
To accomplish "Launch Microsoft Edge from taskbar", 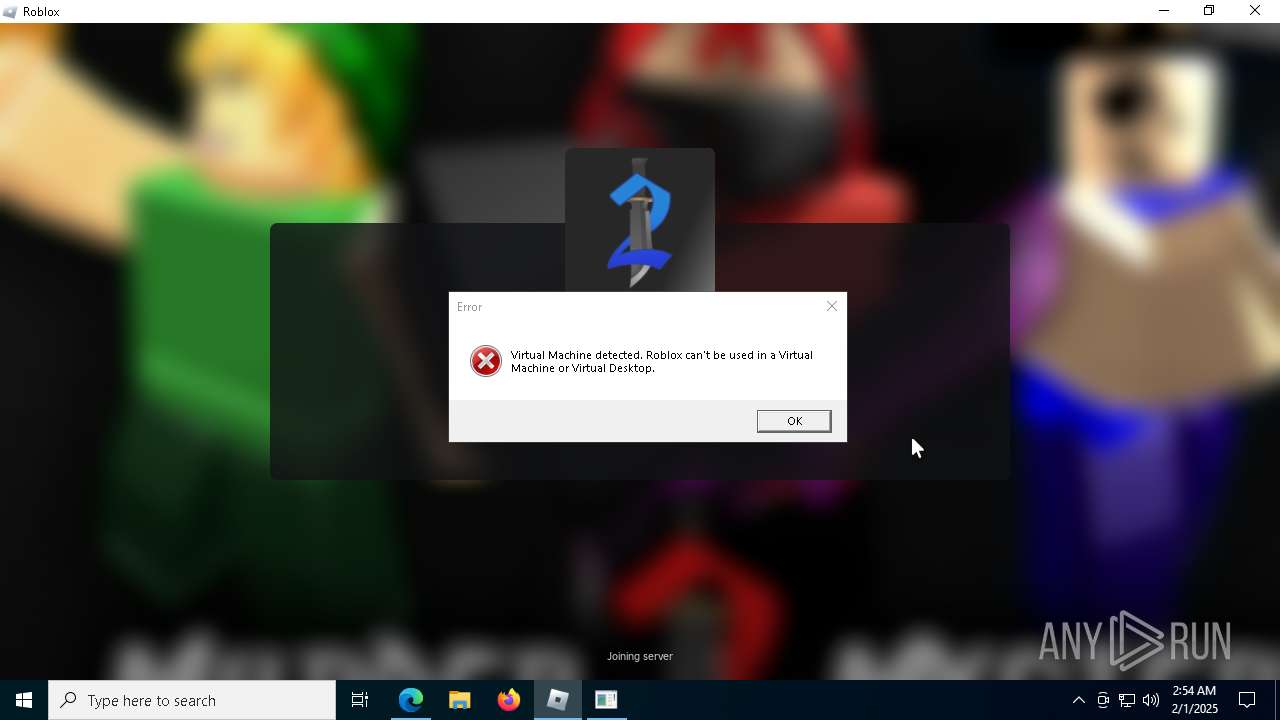I will (411, 700).
